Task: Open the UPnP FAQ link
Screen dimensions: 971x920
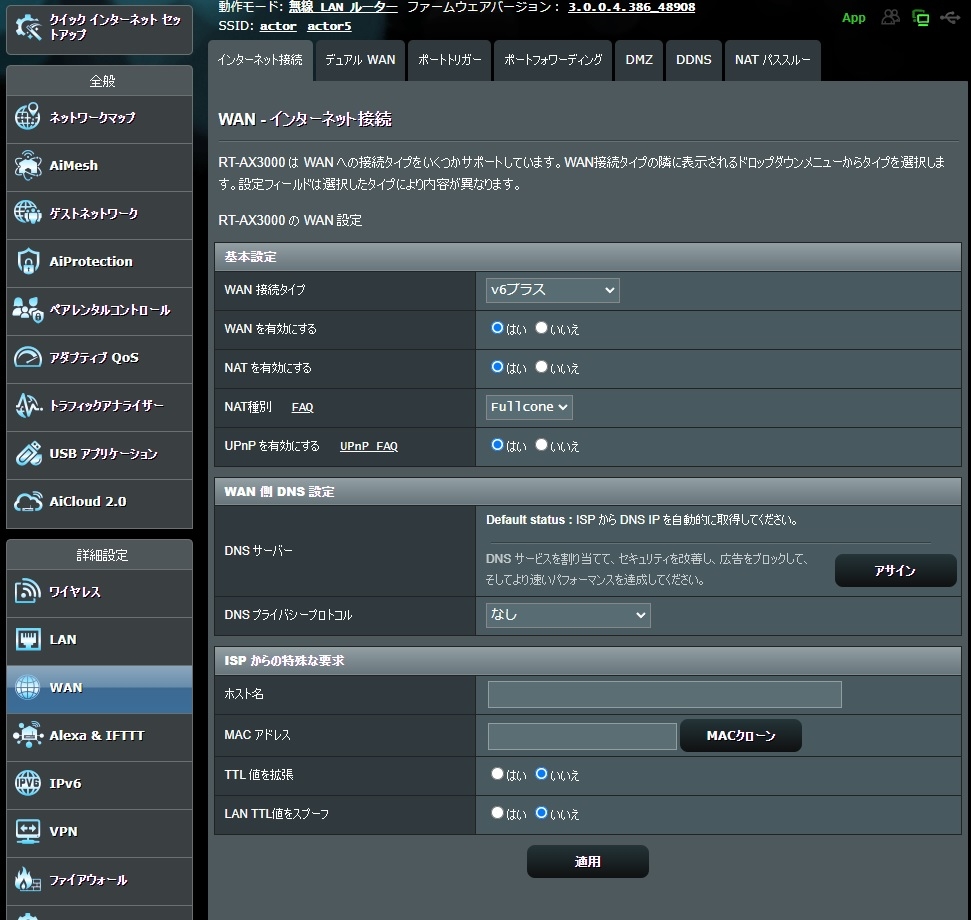Action: coord(368,446)
